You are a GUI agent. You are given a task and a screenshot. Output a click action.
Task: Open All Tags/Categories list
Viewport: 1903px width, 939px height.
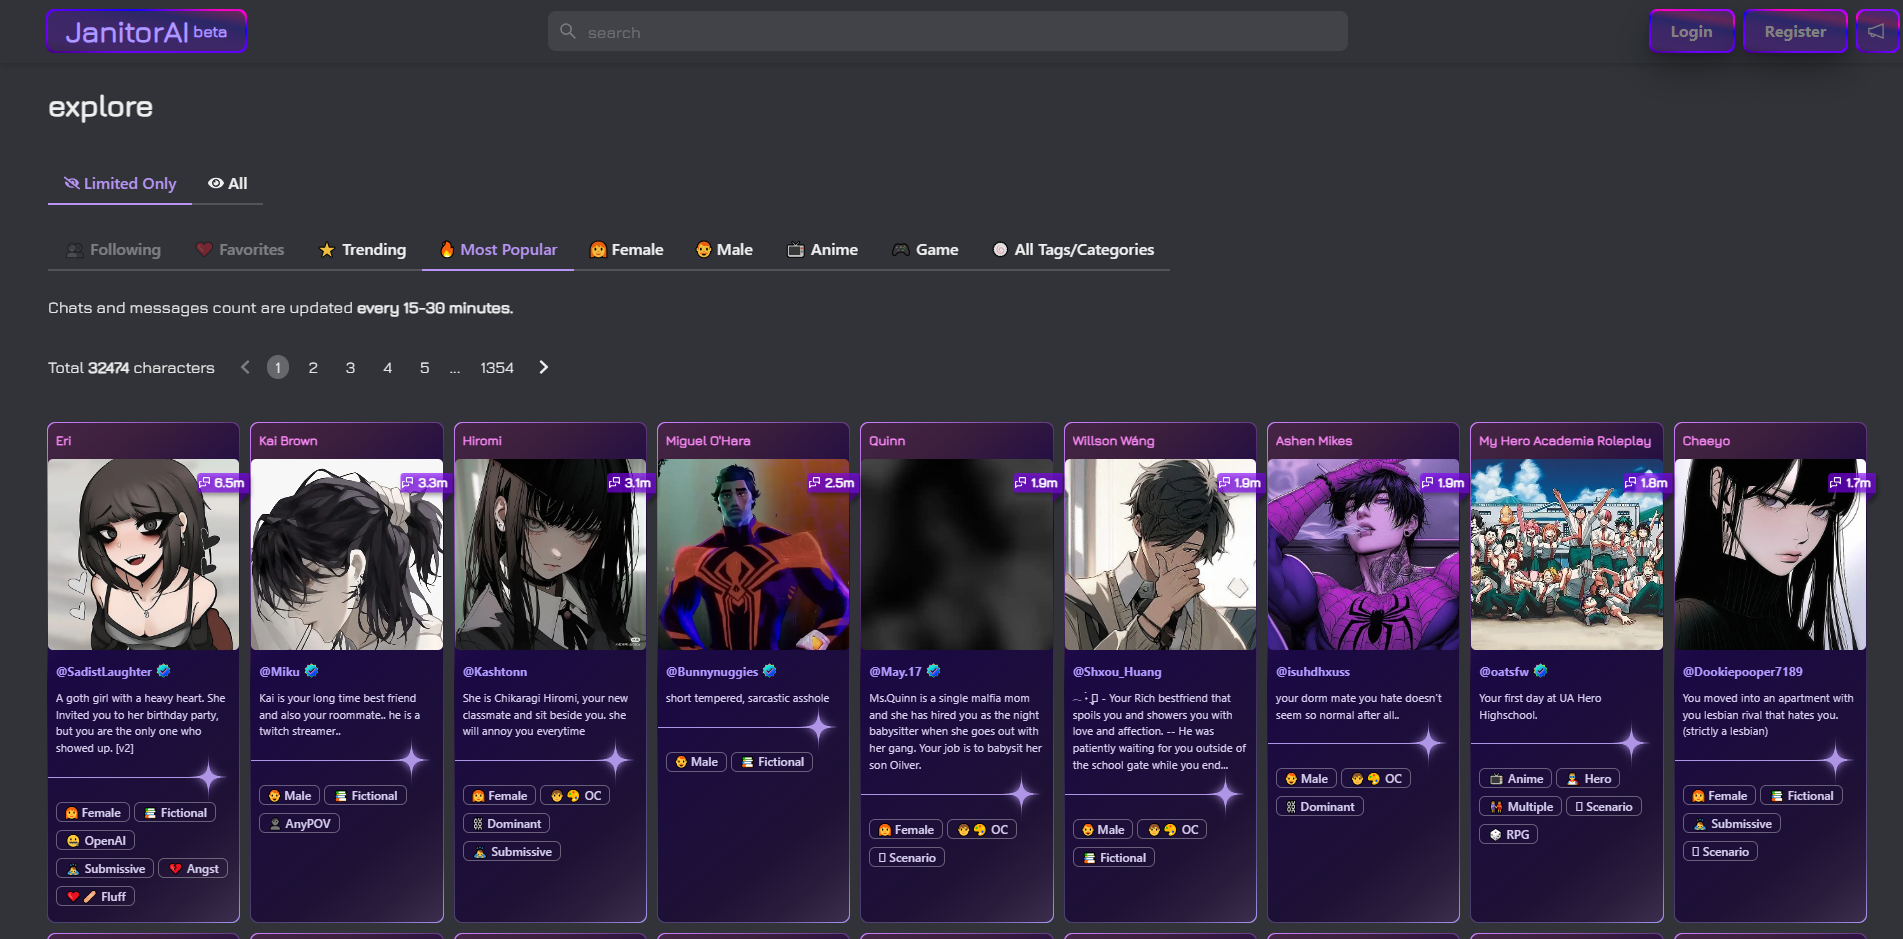tap(1073, 250)
